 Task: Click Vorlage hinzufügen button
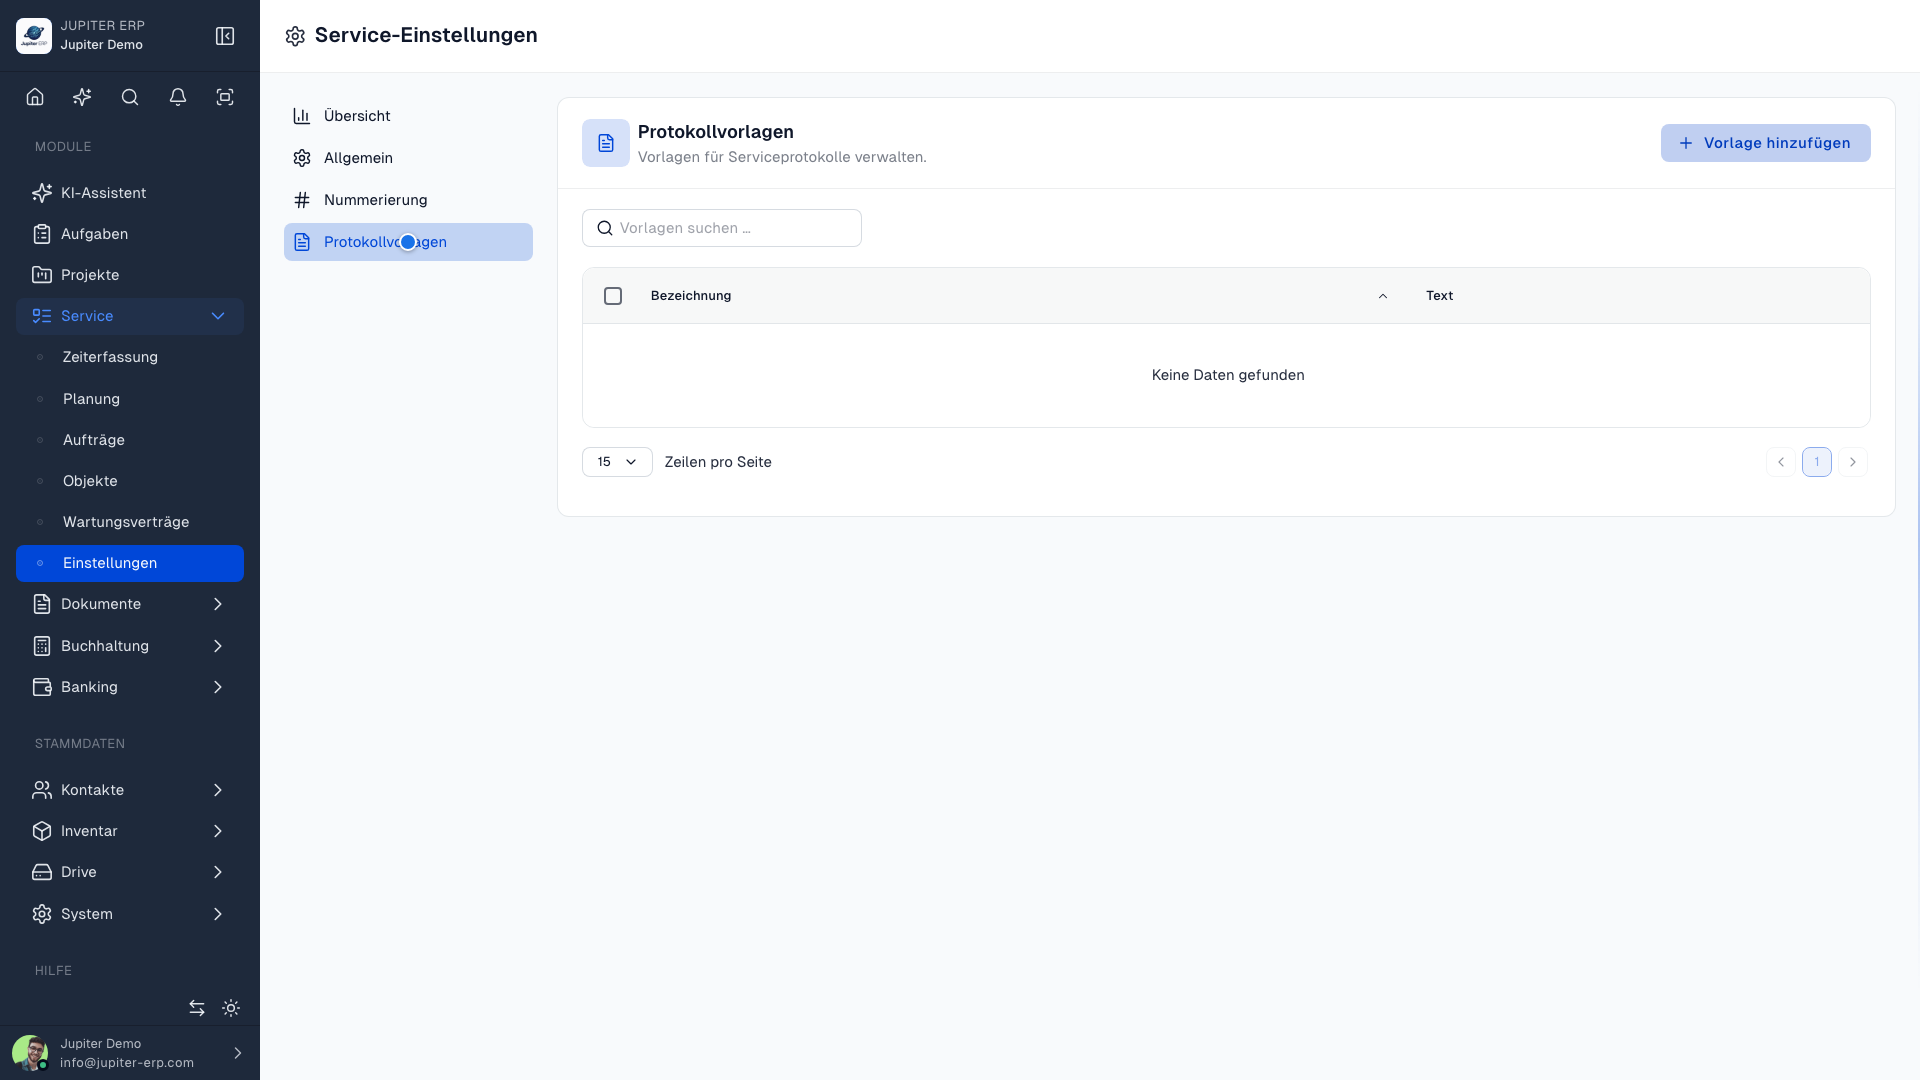[x=1765, y=143]
